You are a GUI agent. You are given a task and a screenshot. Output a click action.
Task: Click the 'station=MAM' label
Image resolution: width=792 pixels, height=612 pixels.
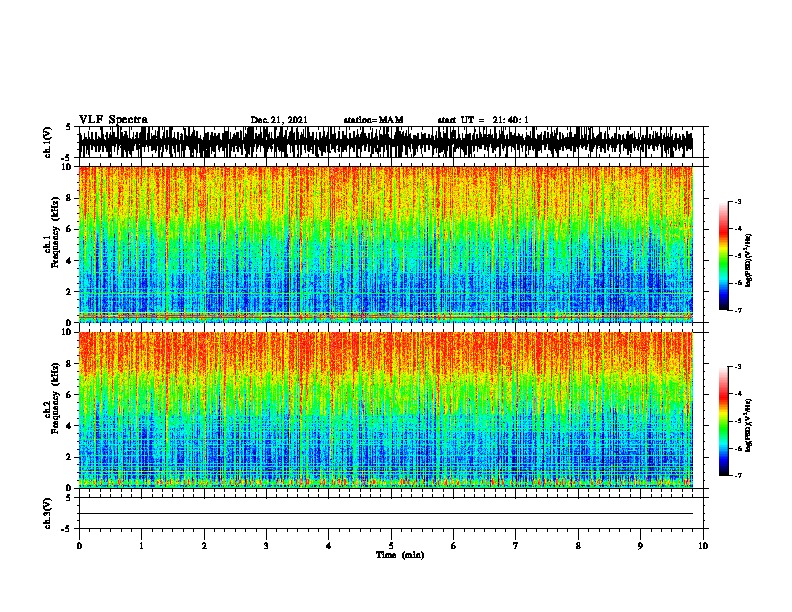coord(373,120)
